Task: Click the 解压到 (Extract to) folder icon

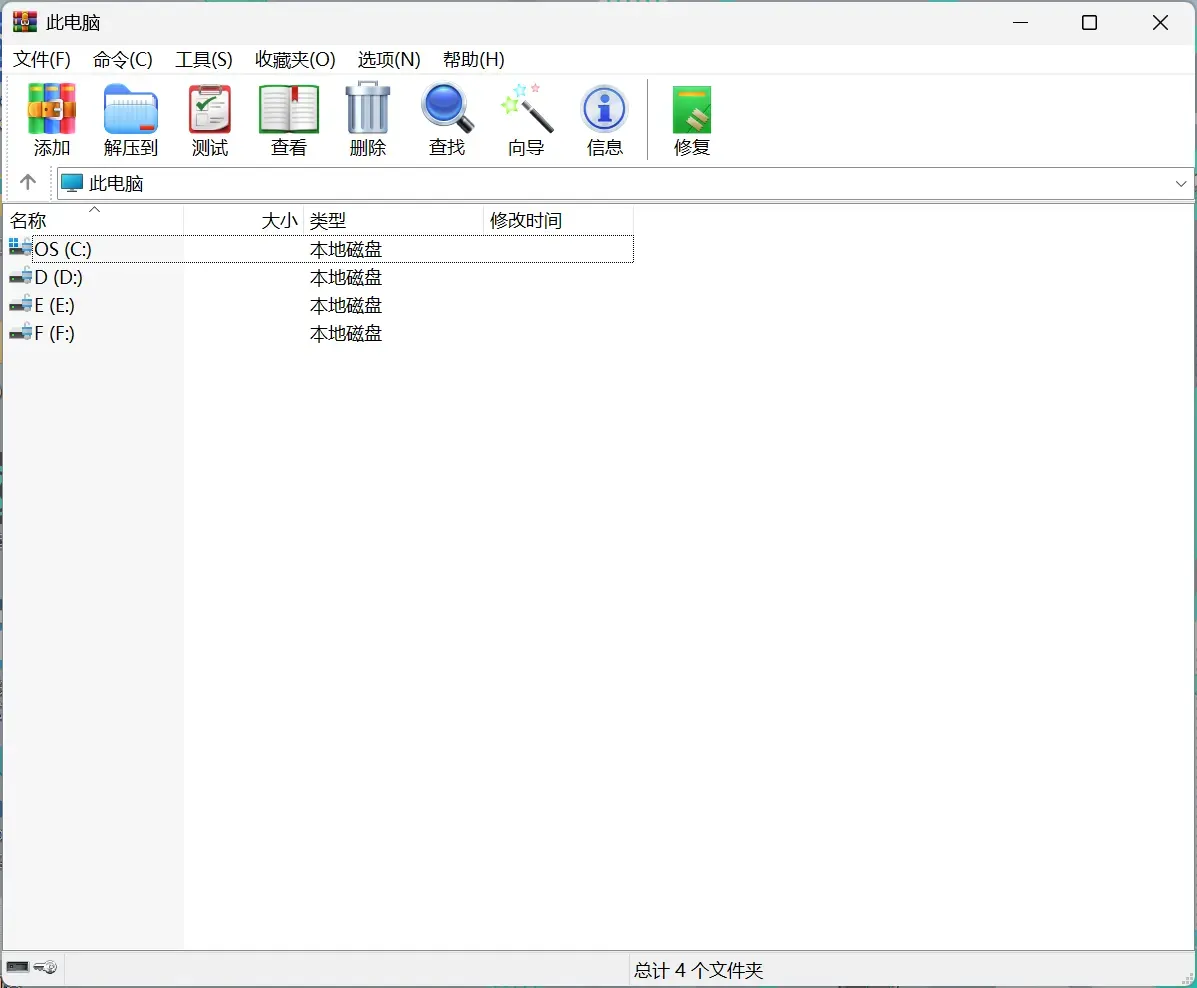Action: (x=131, y=109)
